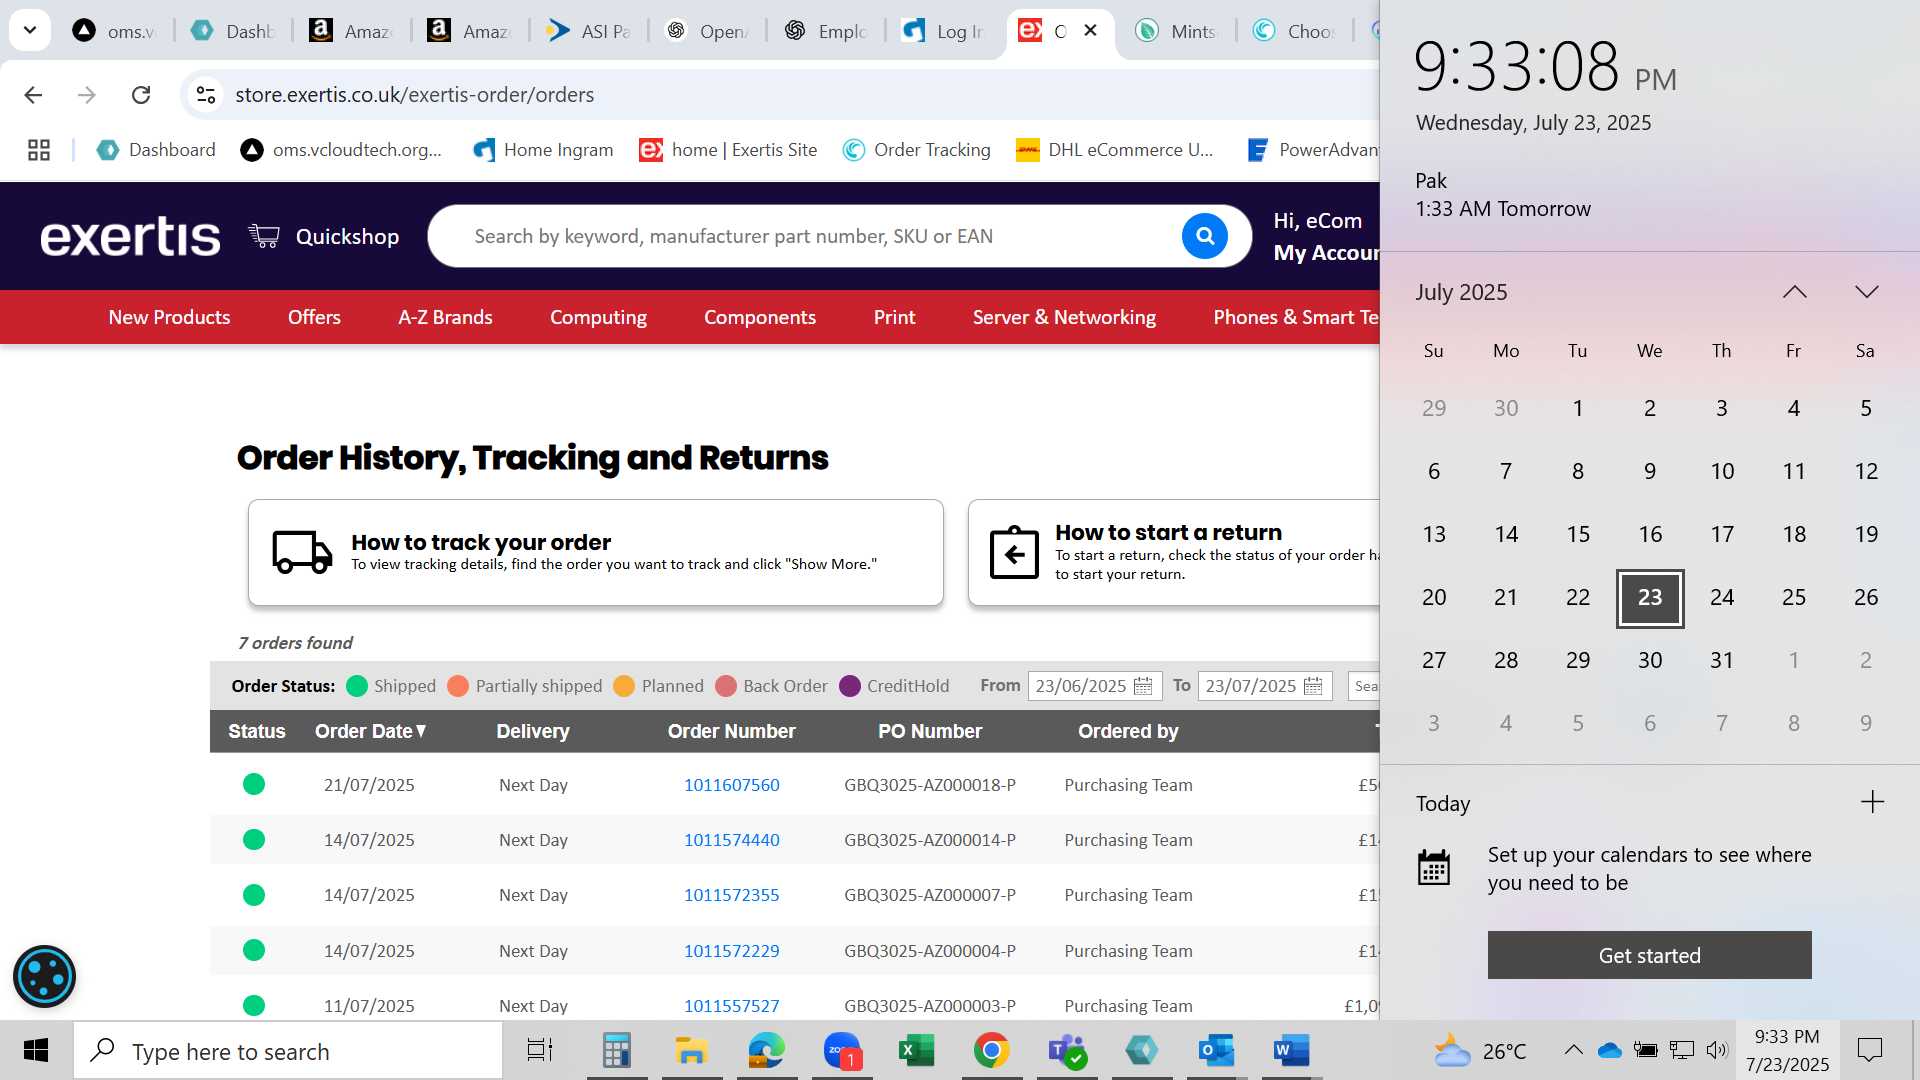The width and height of the screenshot is (1920, 1080).
Task: Open order number 1011557527
Action: pyautogui.click(x=732, y=1006)
